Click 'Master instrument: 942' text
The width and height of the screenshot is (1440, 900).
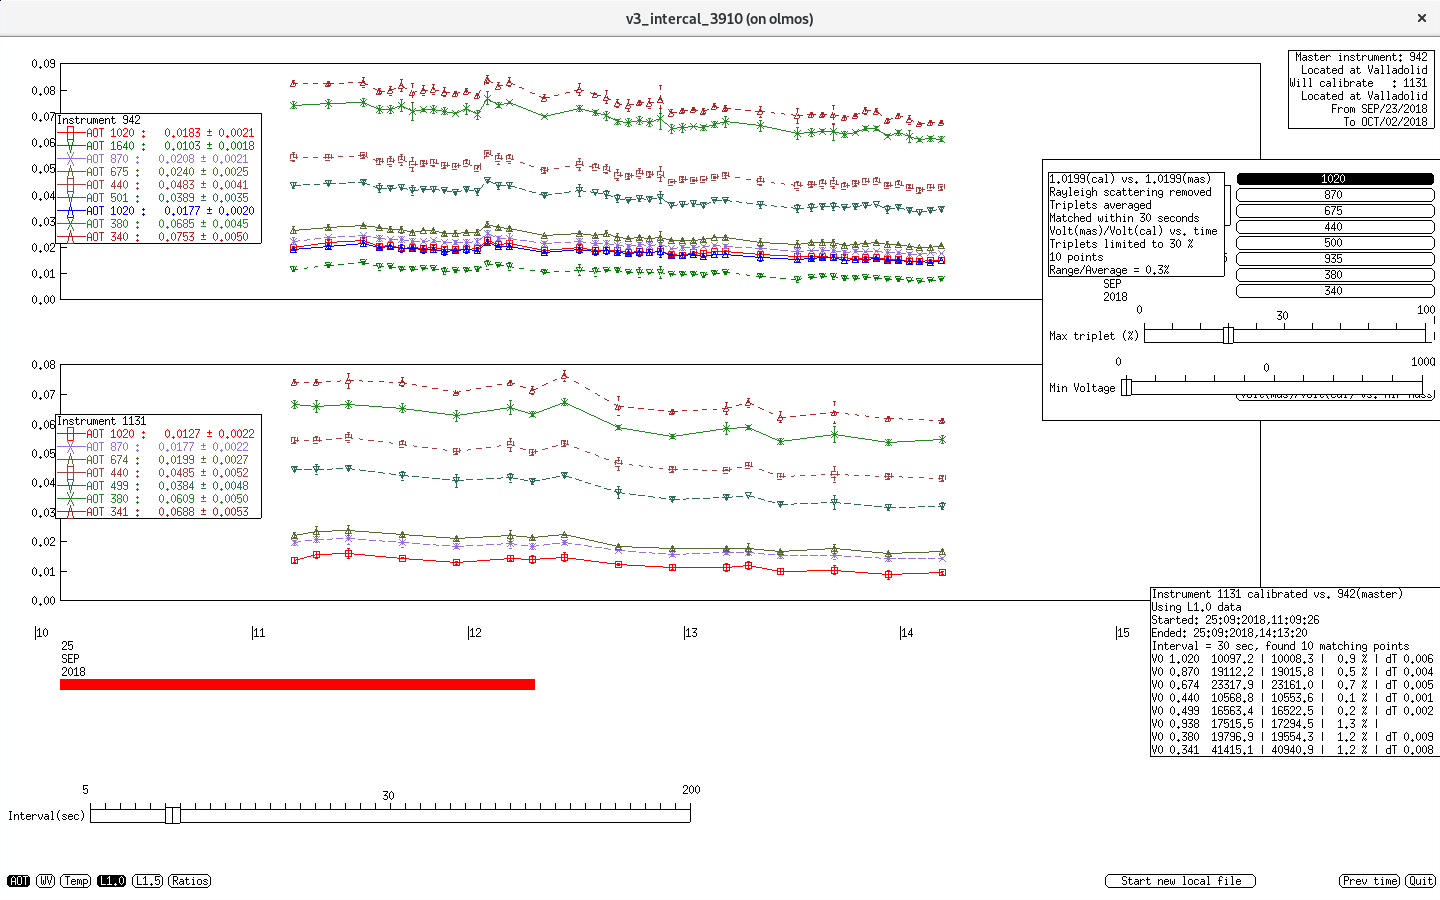tap(1361, 57)
